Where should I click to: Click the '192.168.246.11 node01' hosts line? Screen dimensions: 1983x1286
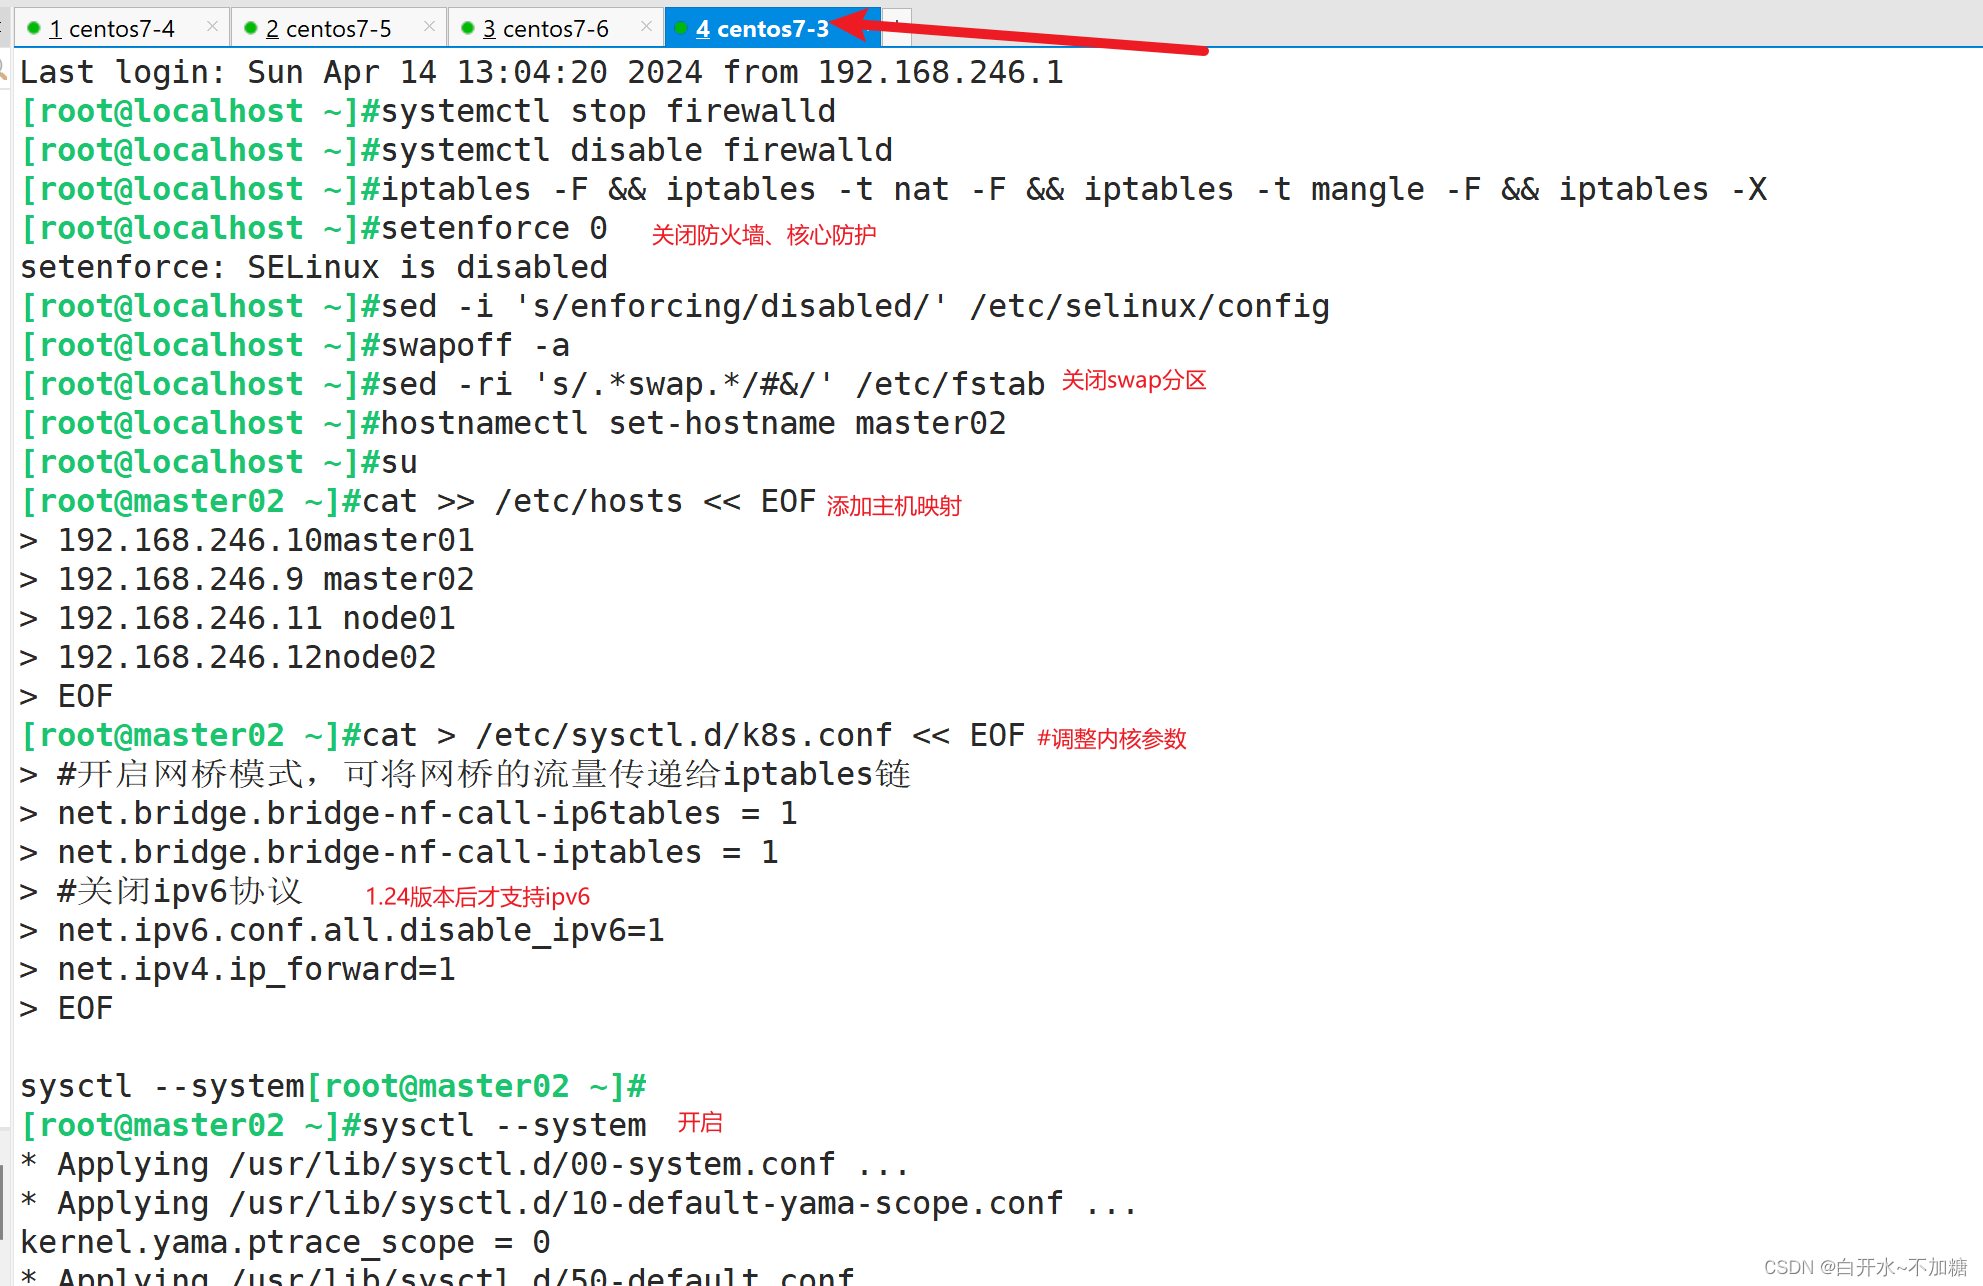pyautogui.click(x=238, y=618)
